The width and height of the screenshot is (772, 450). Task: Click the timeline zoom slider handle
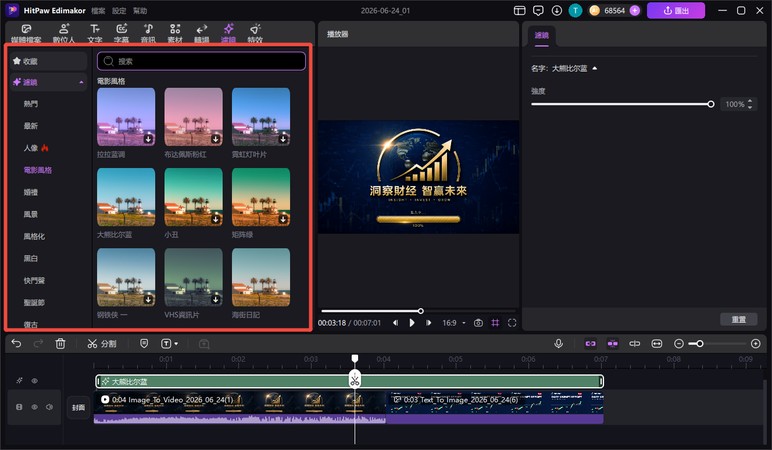click(700, 343)
